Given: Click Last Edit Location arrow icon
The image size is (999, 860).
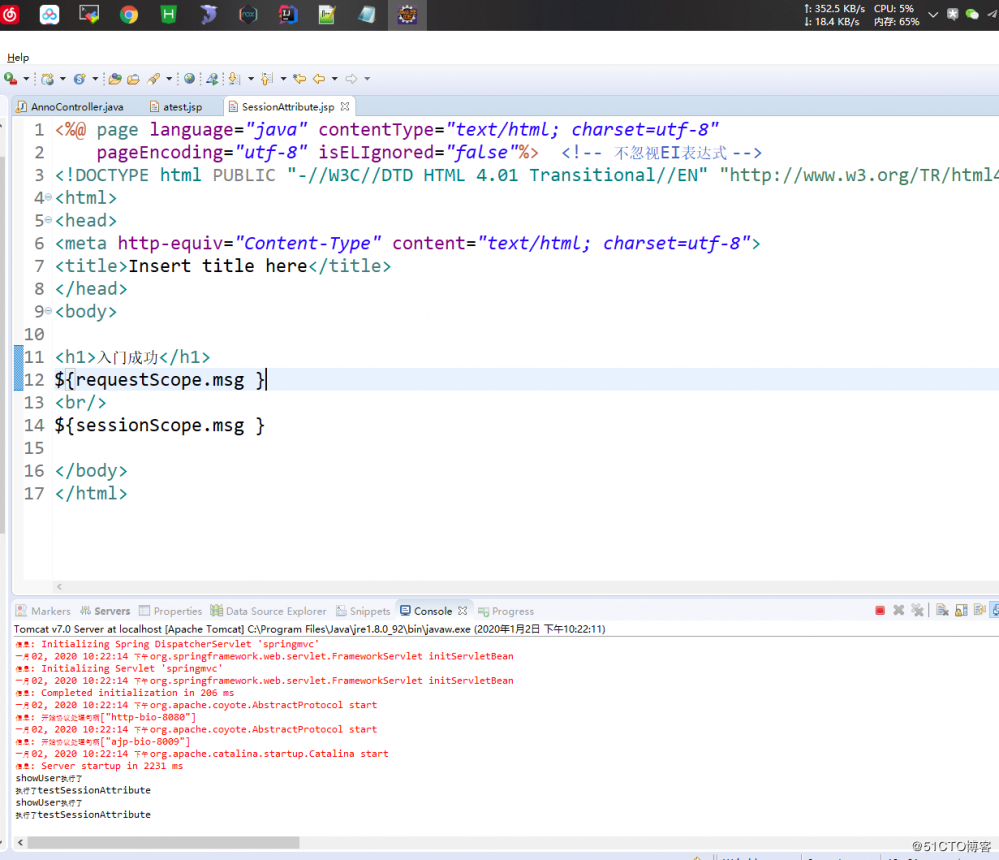Looking at the screenshot, I should point(299,78).
